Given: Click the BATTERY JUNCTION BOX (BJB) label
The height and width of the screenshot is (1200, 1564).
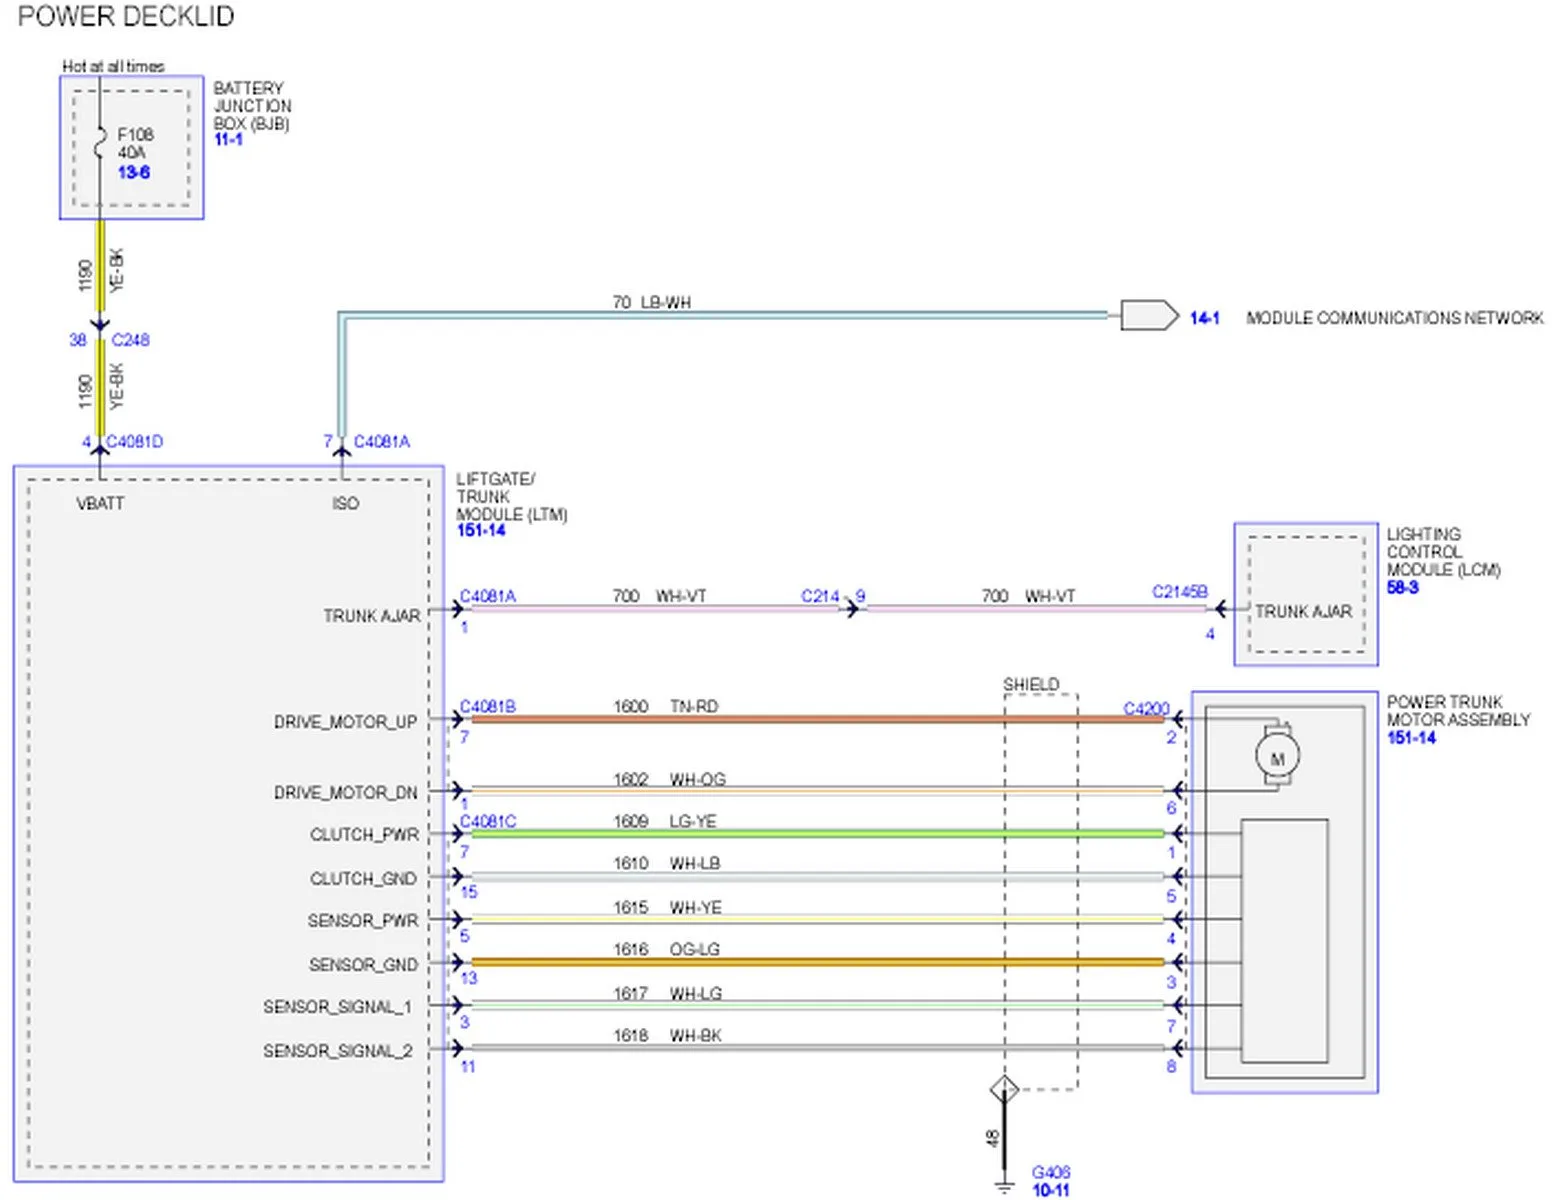Looking at the screenshot, I should tap(252, 106).
